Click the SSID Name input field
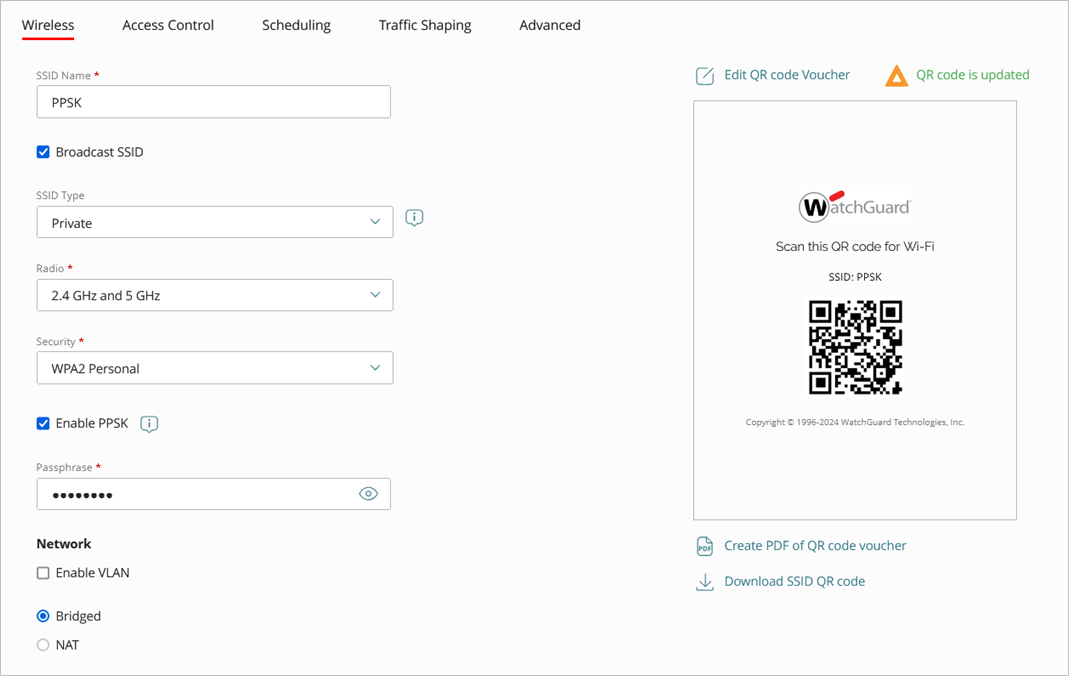The height and width of the screenshot is (676, 1069). tap(213, 102)
